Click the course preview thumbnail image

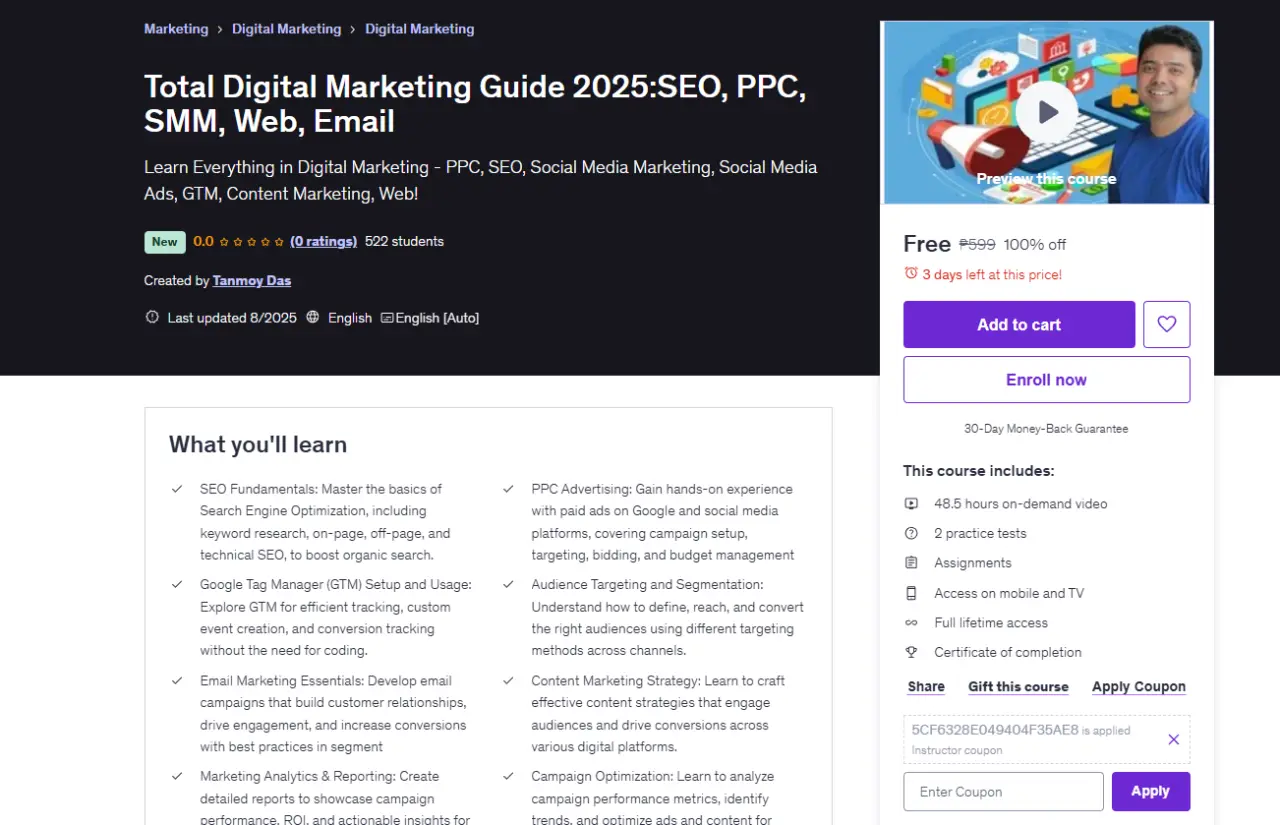pyautogui.click(x=1046, y=112)
